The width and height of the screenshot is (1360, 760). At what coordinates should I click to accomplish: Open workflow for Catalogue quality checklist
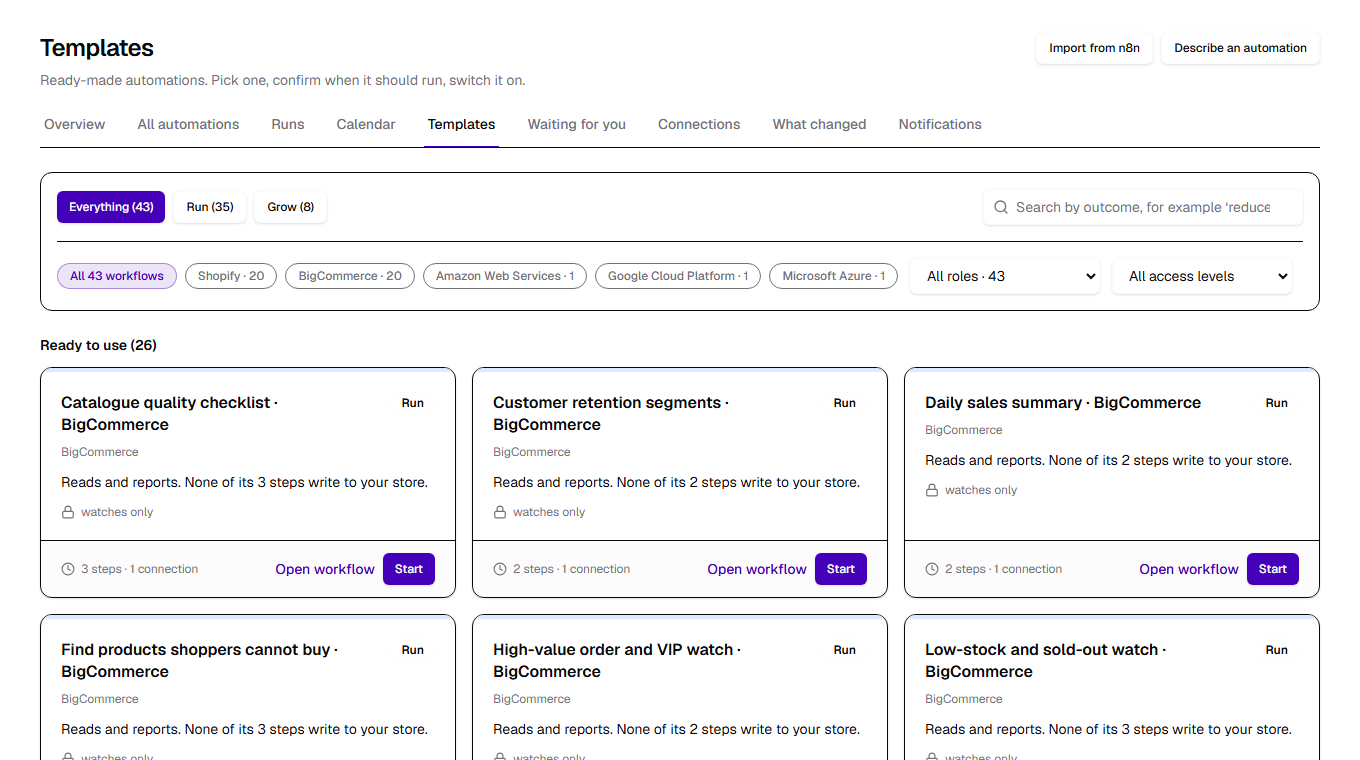[x=325, y=569]
